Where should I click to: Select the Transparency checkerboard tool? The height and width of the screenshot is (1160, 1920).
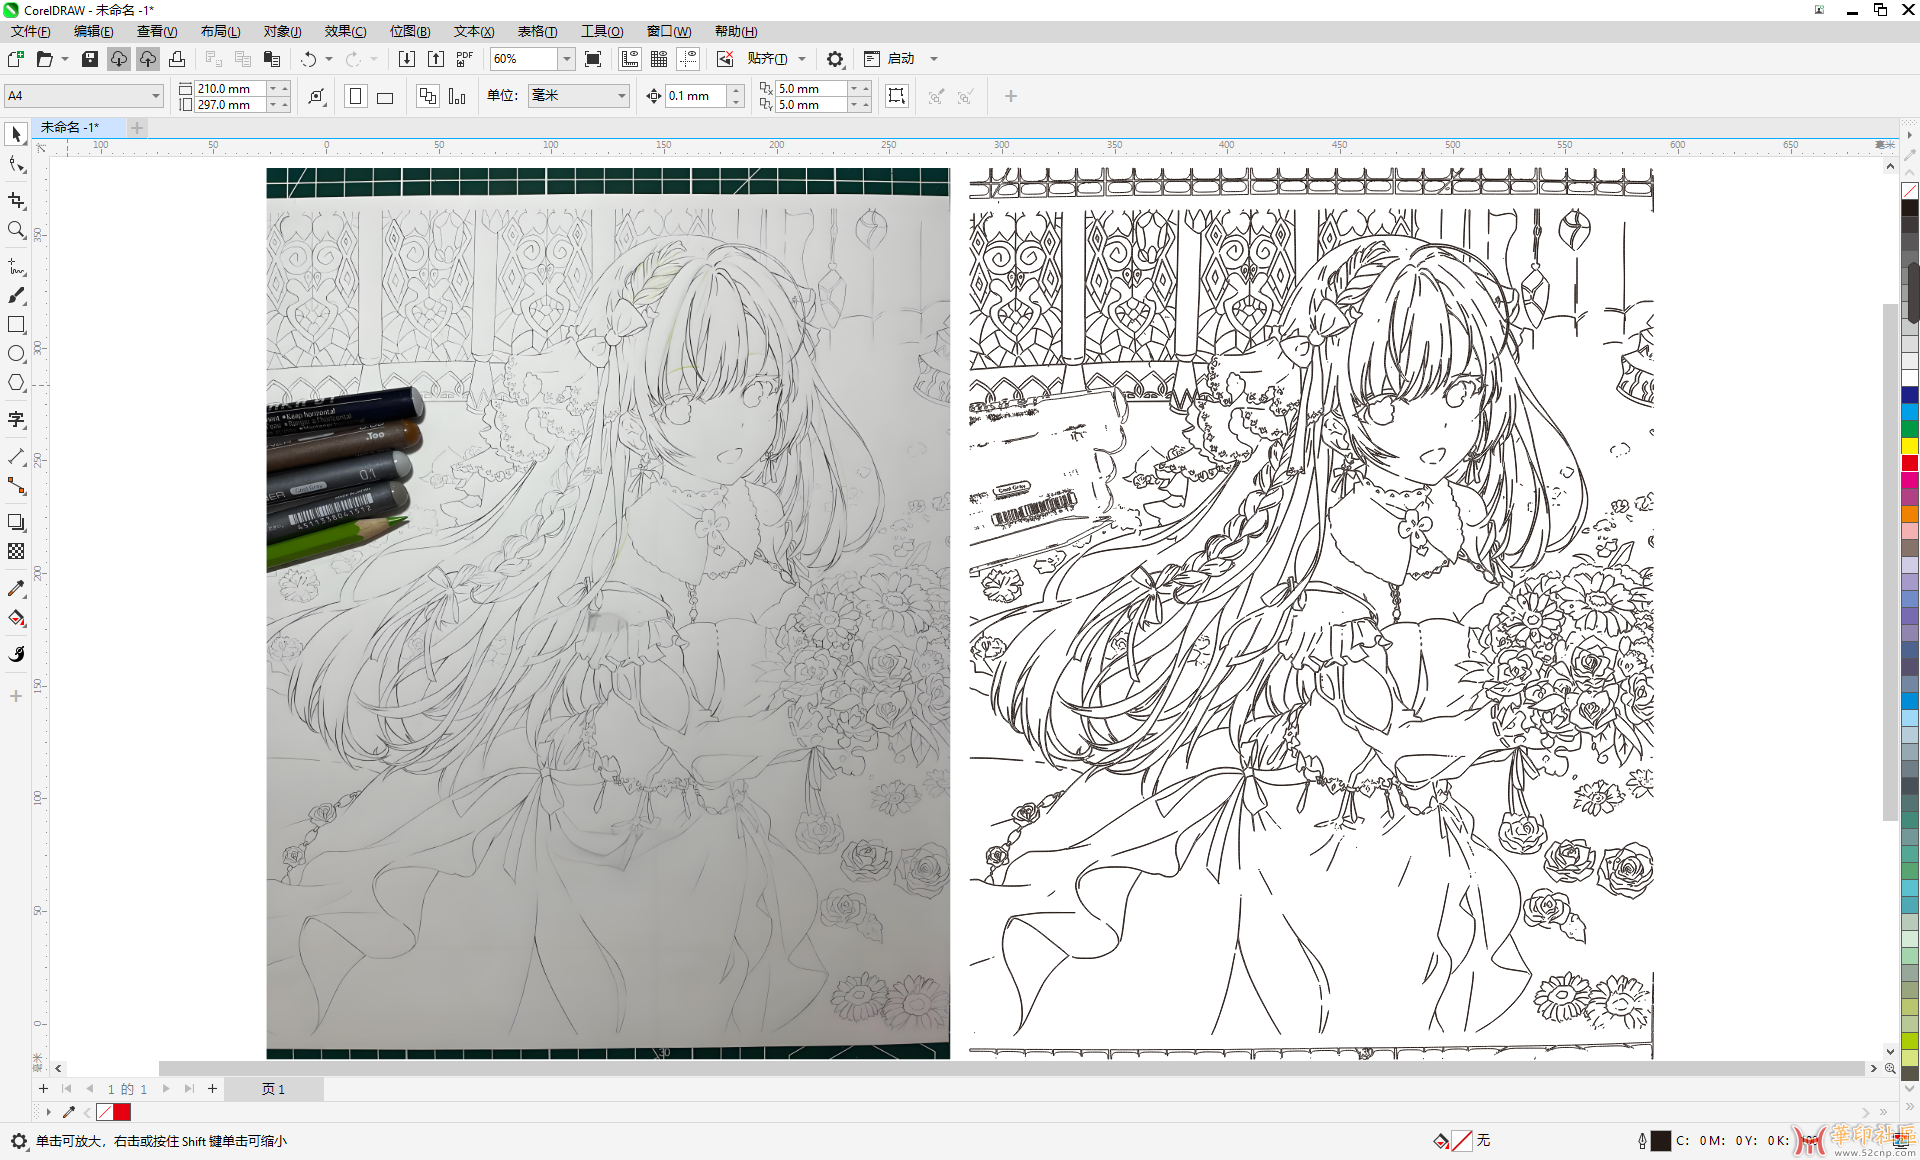pyautogui.click(x=16, y=551)
